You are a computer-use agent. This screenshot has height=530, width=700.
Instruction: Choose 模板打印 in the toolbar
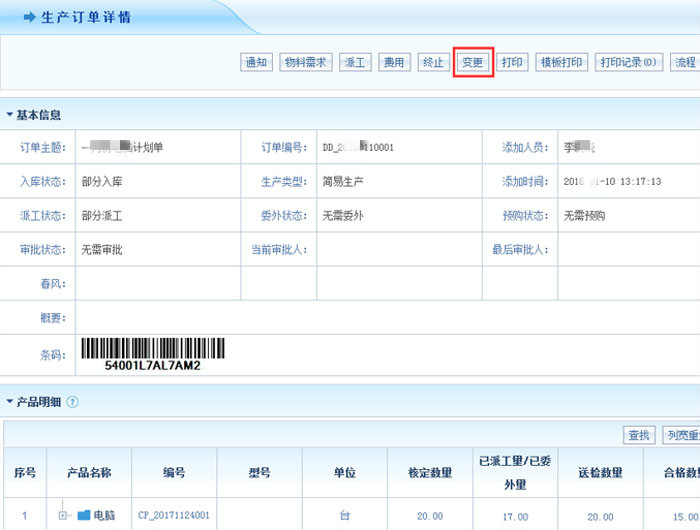562,62
